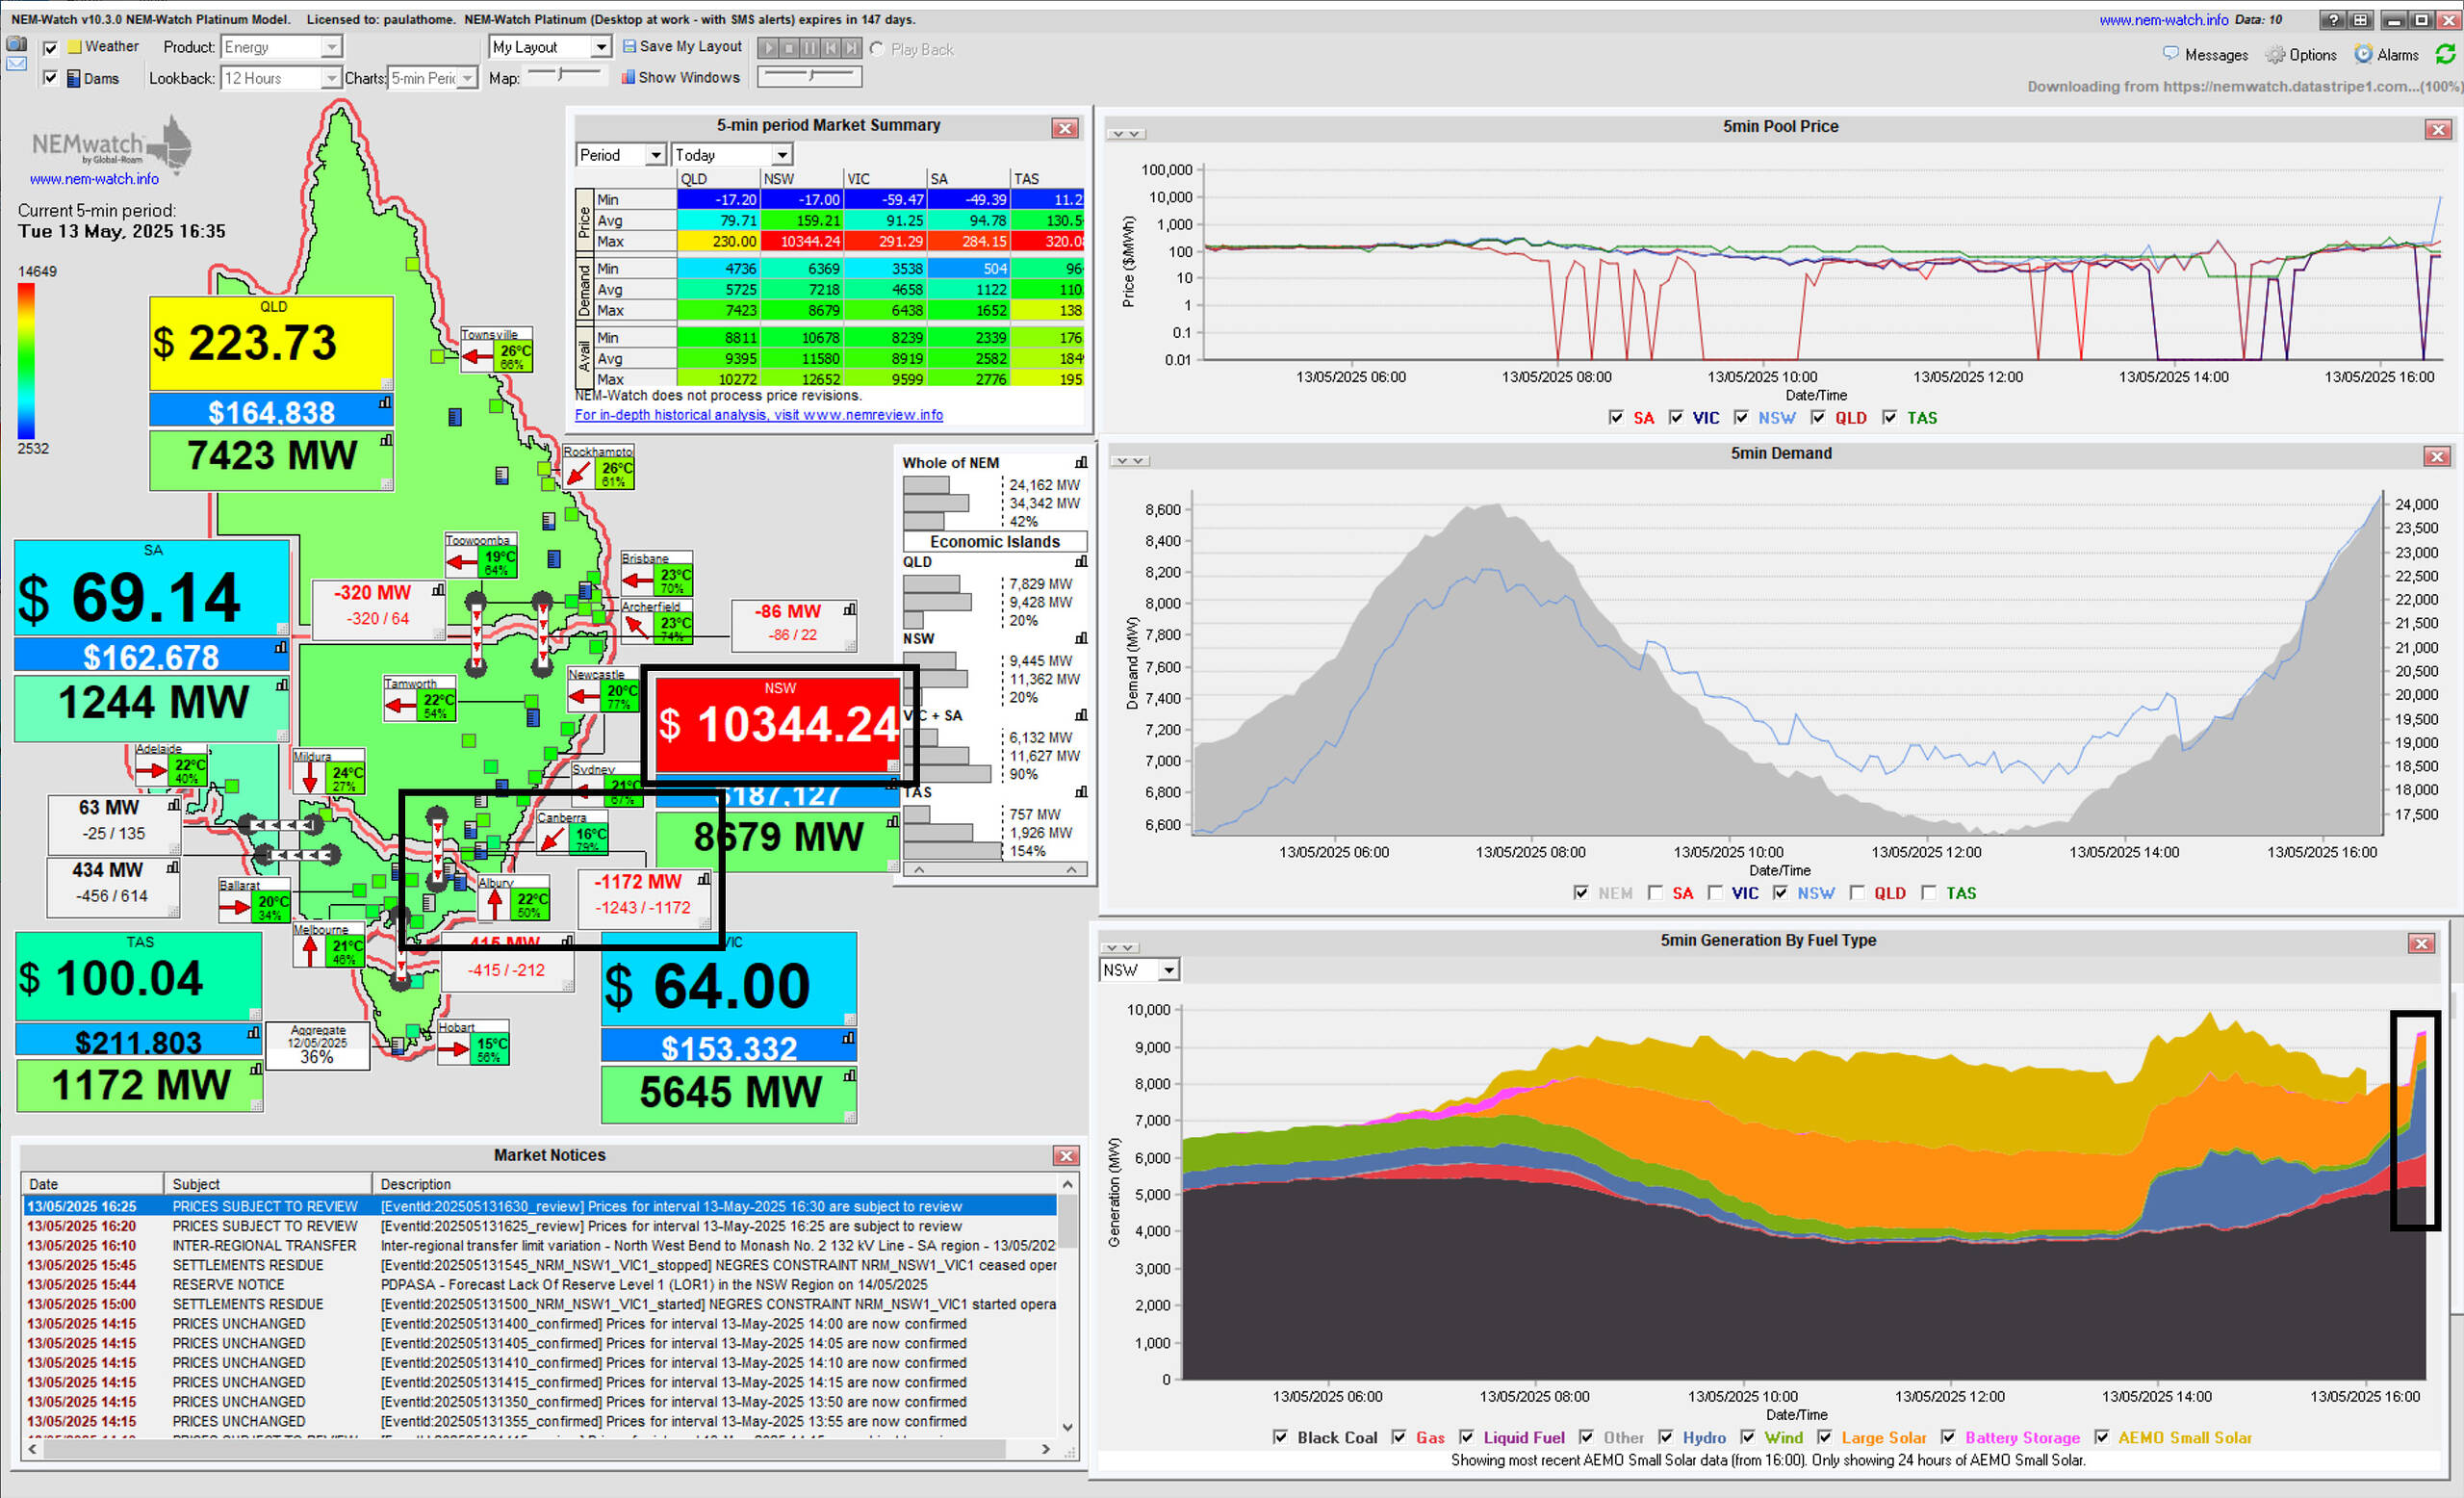Click chart icon on SA demand 1244 MW
2464x1498 pixels.
click(x=282, y=685)
